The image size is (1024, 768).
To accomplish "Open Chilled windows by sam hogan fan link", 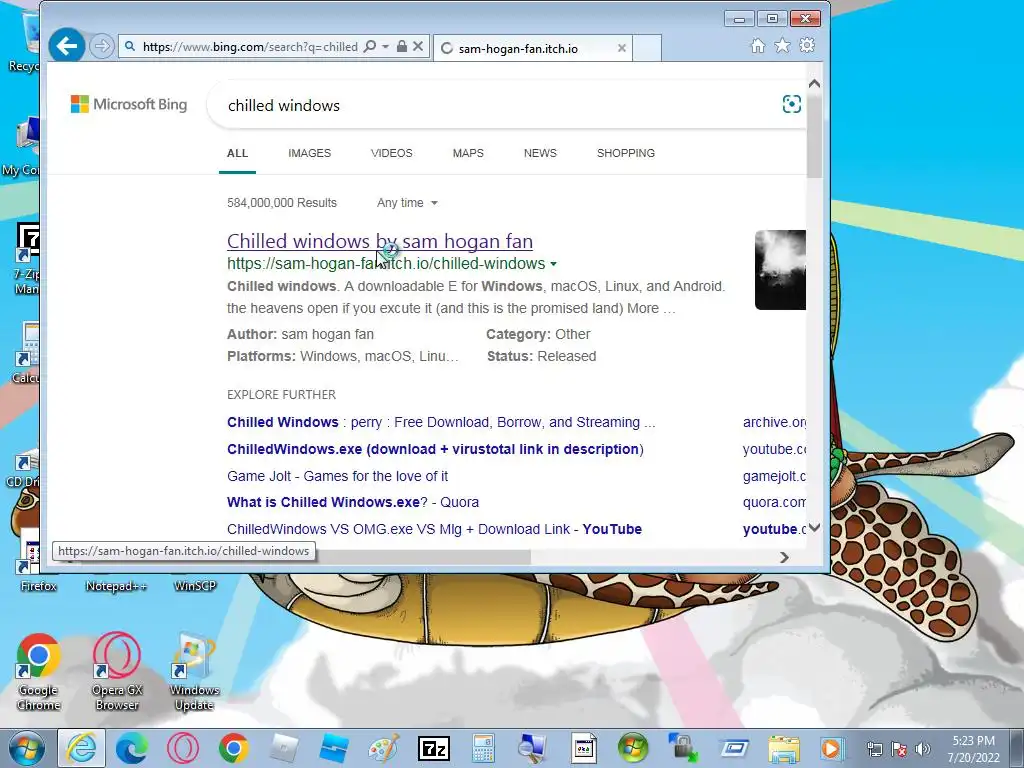I will click(x=380, y=241).
